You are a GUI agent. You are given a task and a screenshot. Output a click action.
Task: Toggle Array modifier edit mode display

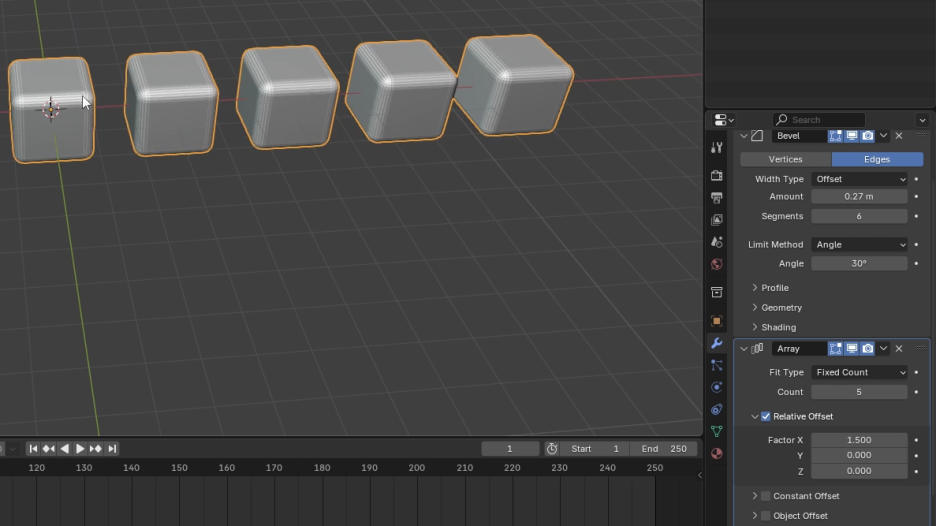coord(836,349)
